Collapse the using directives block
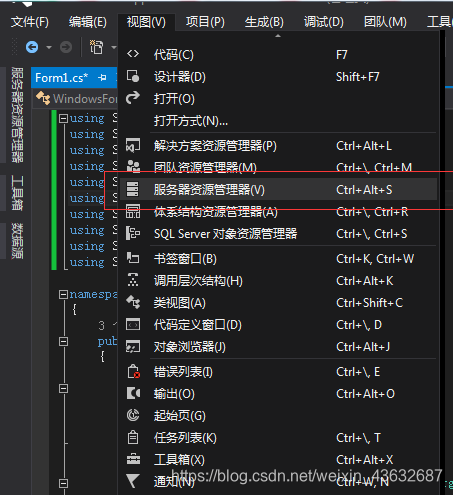The image size is (453, 495). pyautogui.click(x=63, y=118)
